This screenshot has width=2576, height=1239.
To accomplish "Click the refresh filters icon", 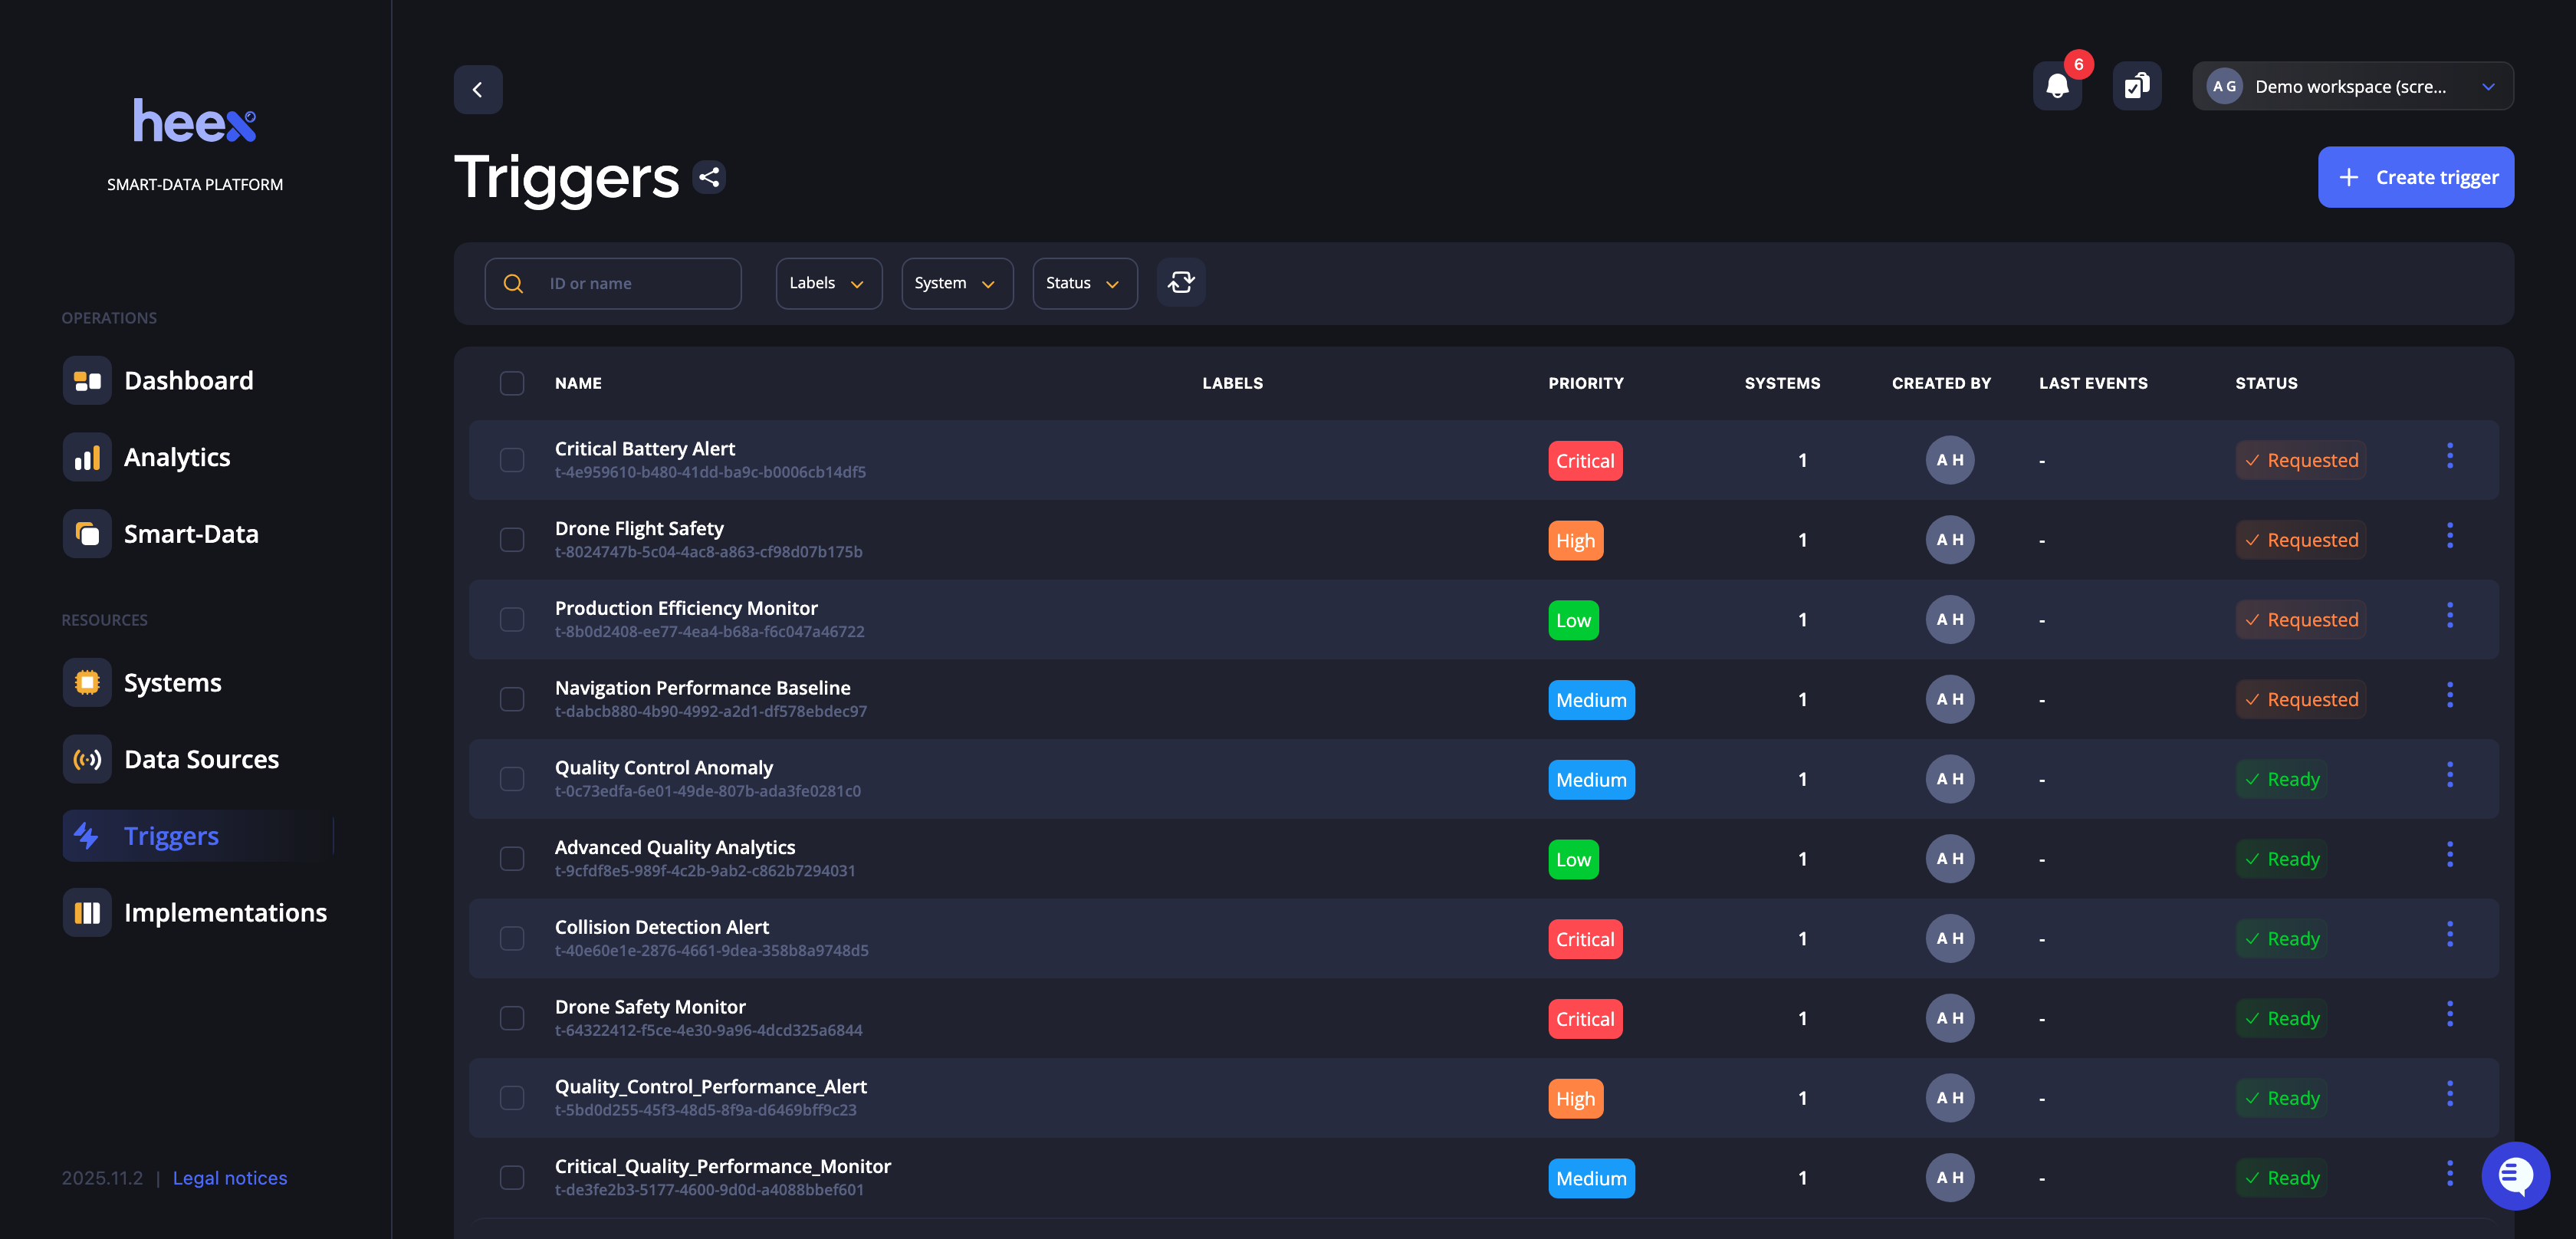I will 1181,283.
